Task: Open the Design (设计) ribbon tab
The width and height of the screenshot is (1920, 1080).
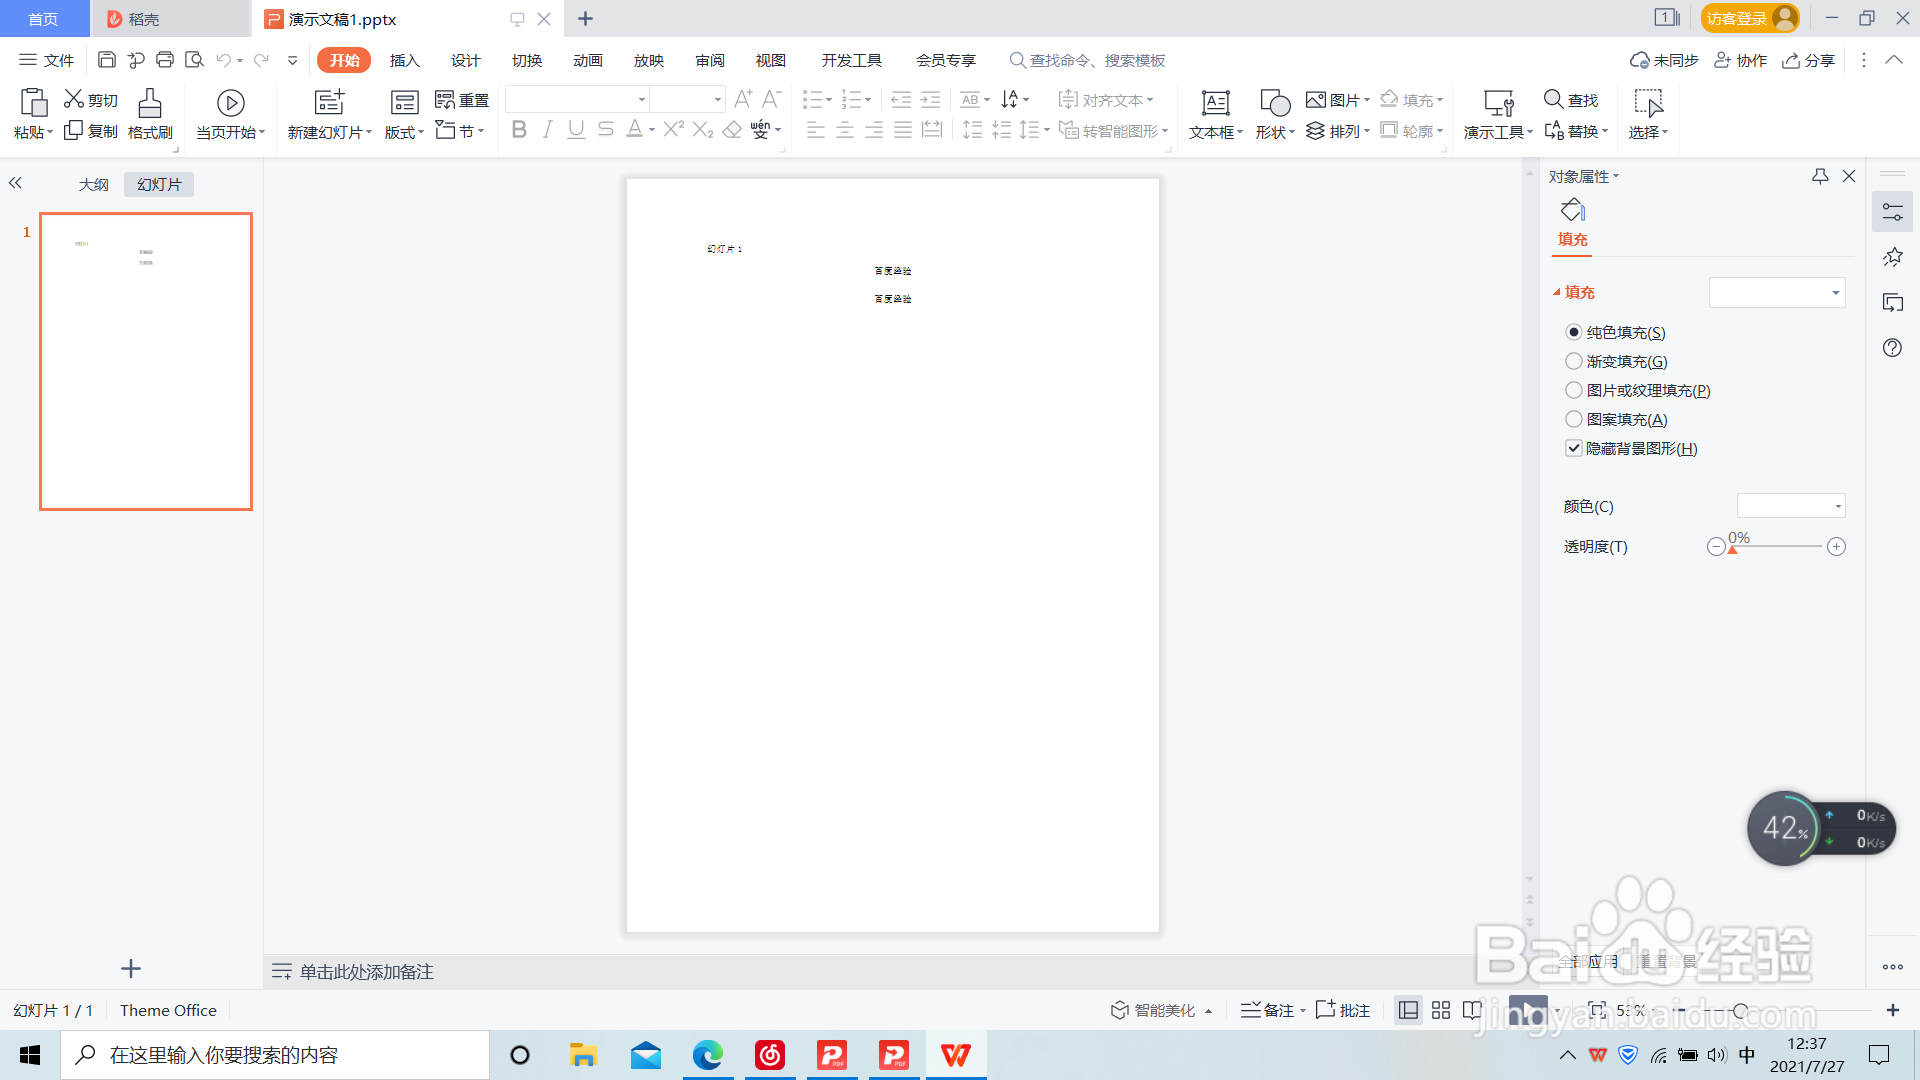Action: click(465, 60)
